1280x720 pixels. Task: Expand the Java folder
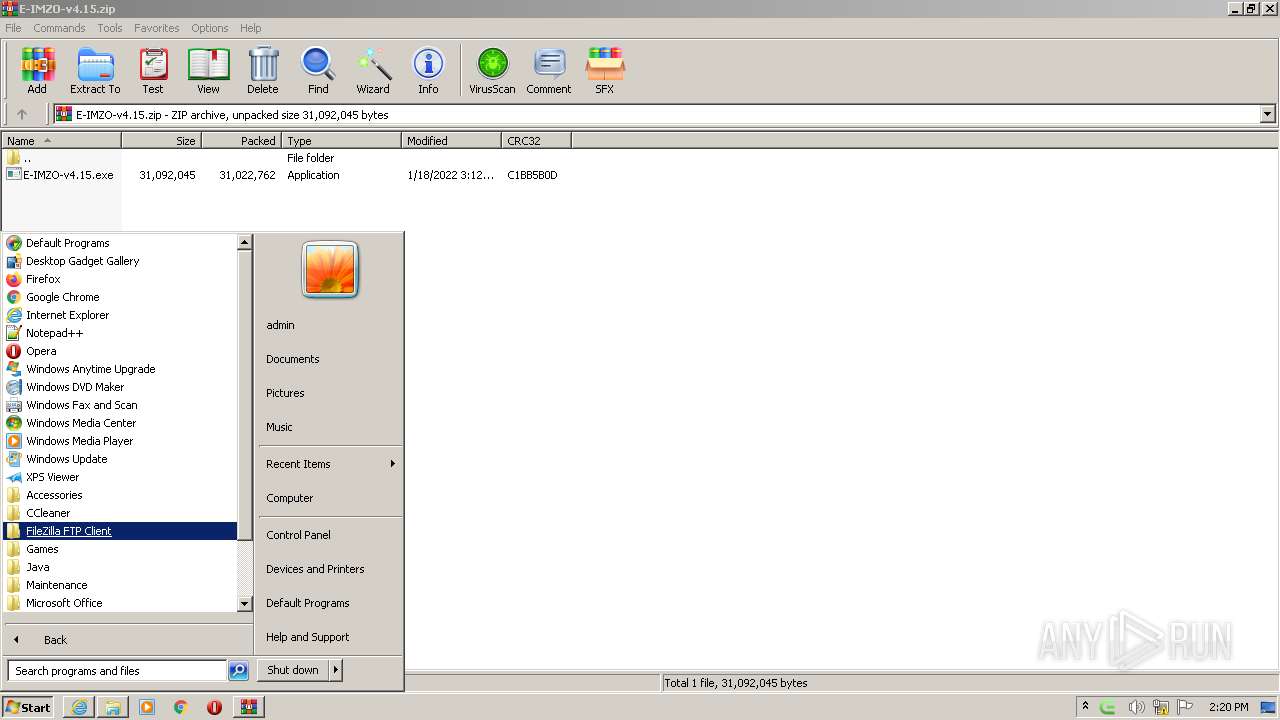(120, 567)
